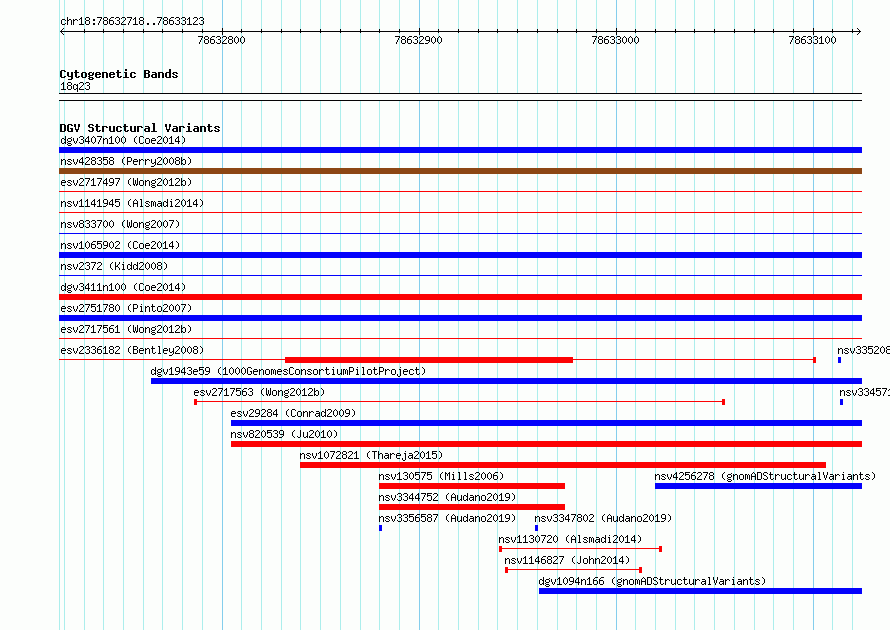Viewport: 890px width, 630px height.
Task: Open variant nsv1146827 (John2014) label
Action: pyautogui.click(x=567, y=560)
